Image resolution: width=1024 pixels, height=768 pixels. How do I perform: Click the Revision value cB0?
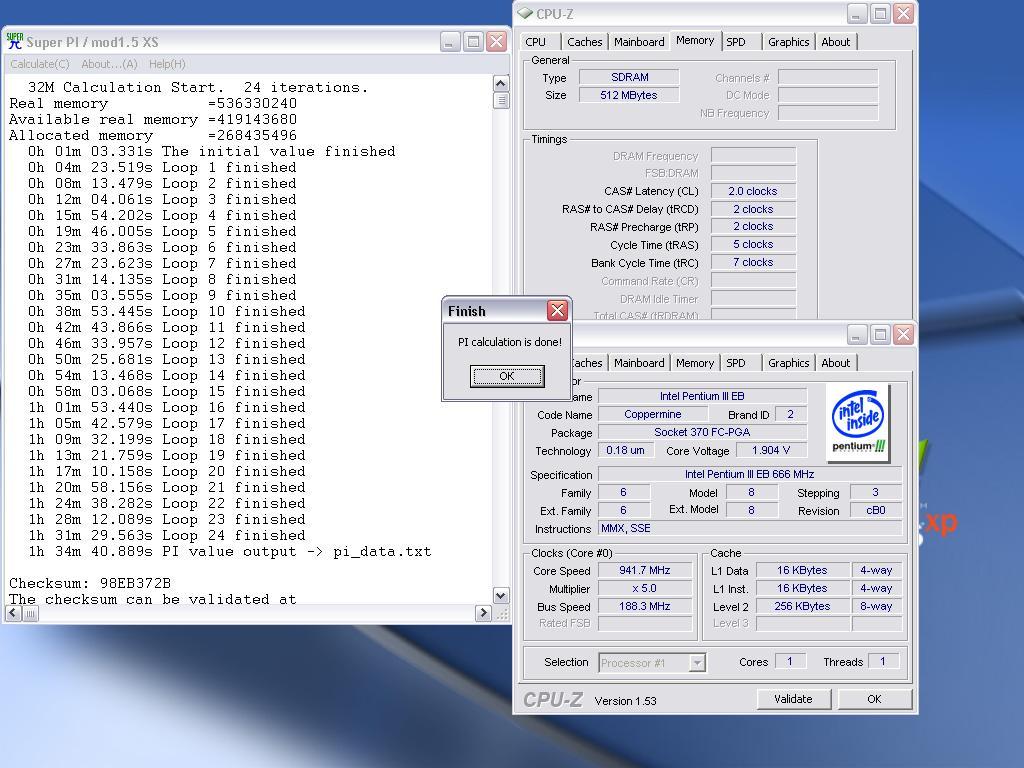(x=875, y=511)
